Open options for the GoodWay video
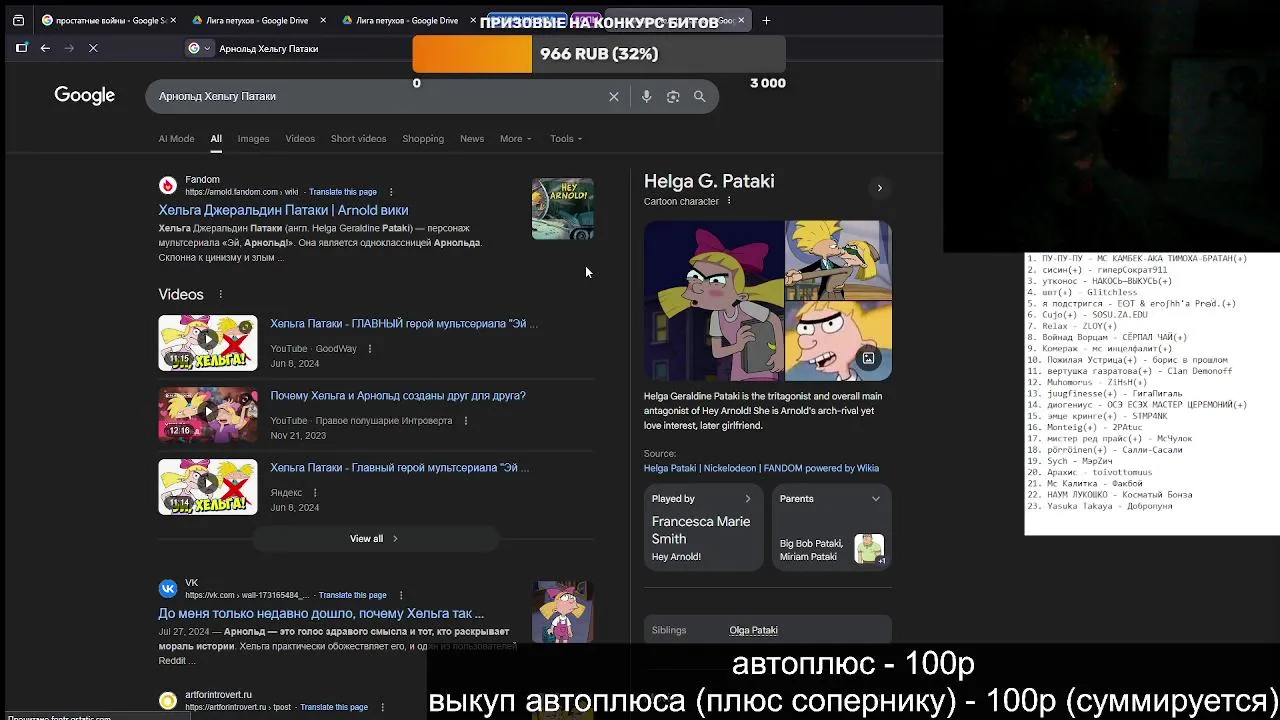1280x720 pixels. pyautogui.click(x=370, y=349)
